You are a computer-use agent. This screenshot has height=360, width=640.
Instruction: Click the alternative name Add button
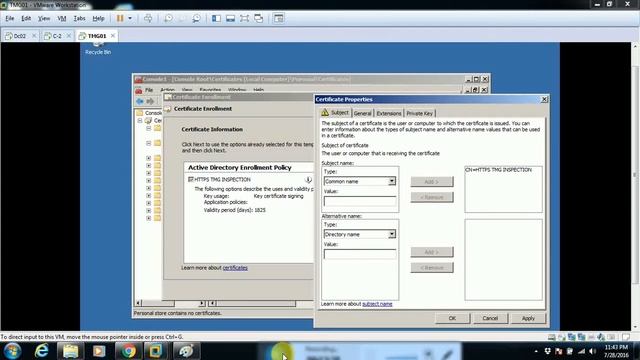point(432,252)
